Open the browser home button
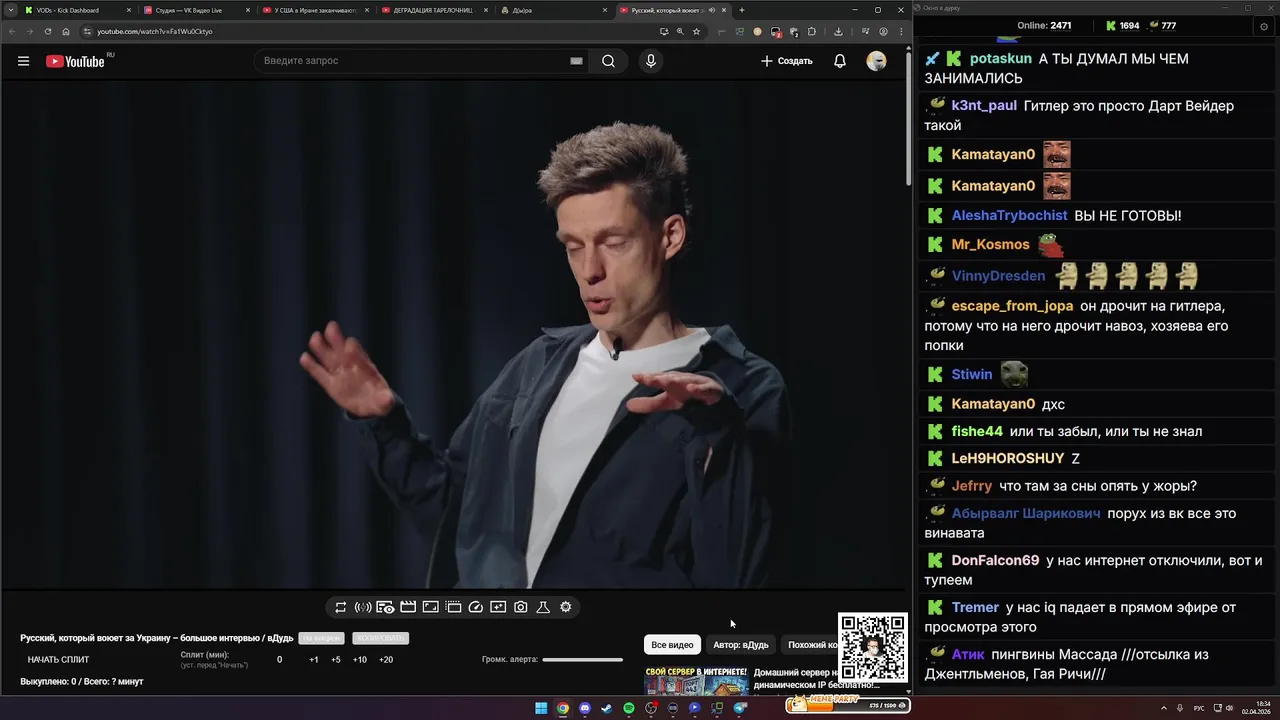Screen dimensions: 1280x720 click(x=66, y=31)
